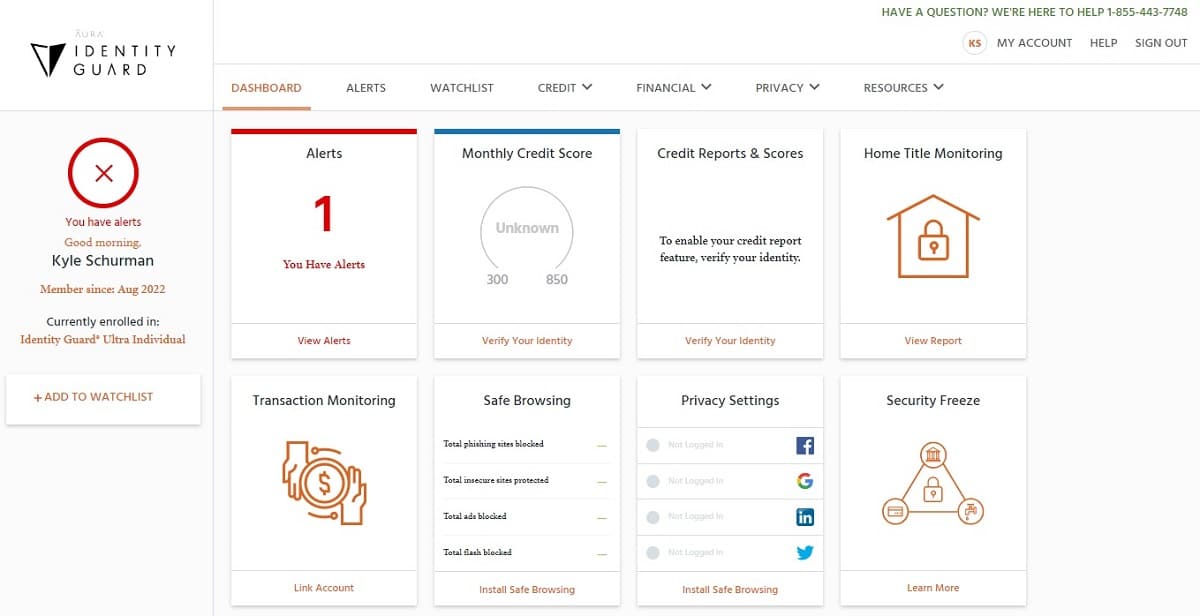The image size is (1200, 616).
Task: Sign out of the account
Action: [1161, 43]
